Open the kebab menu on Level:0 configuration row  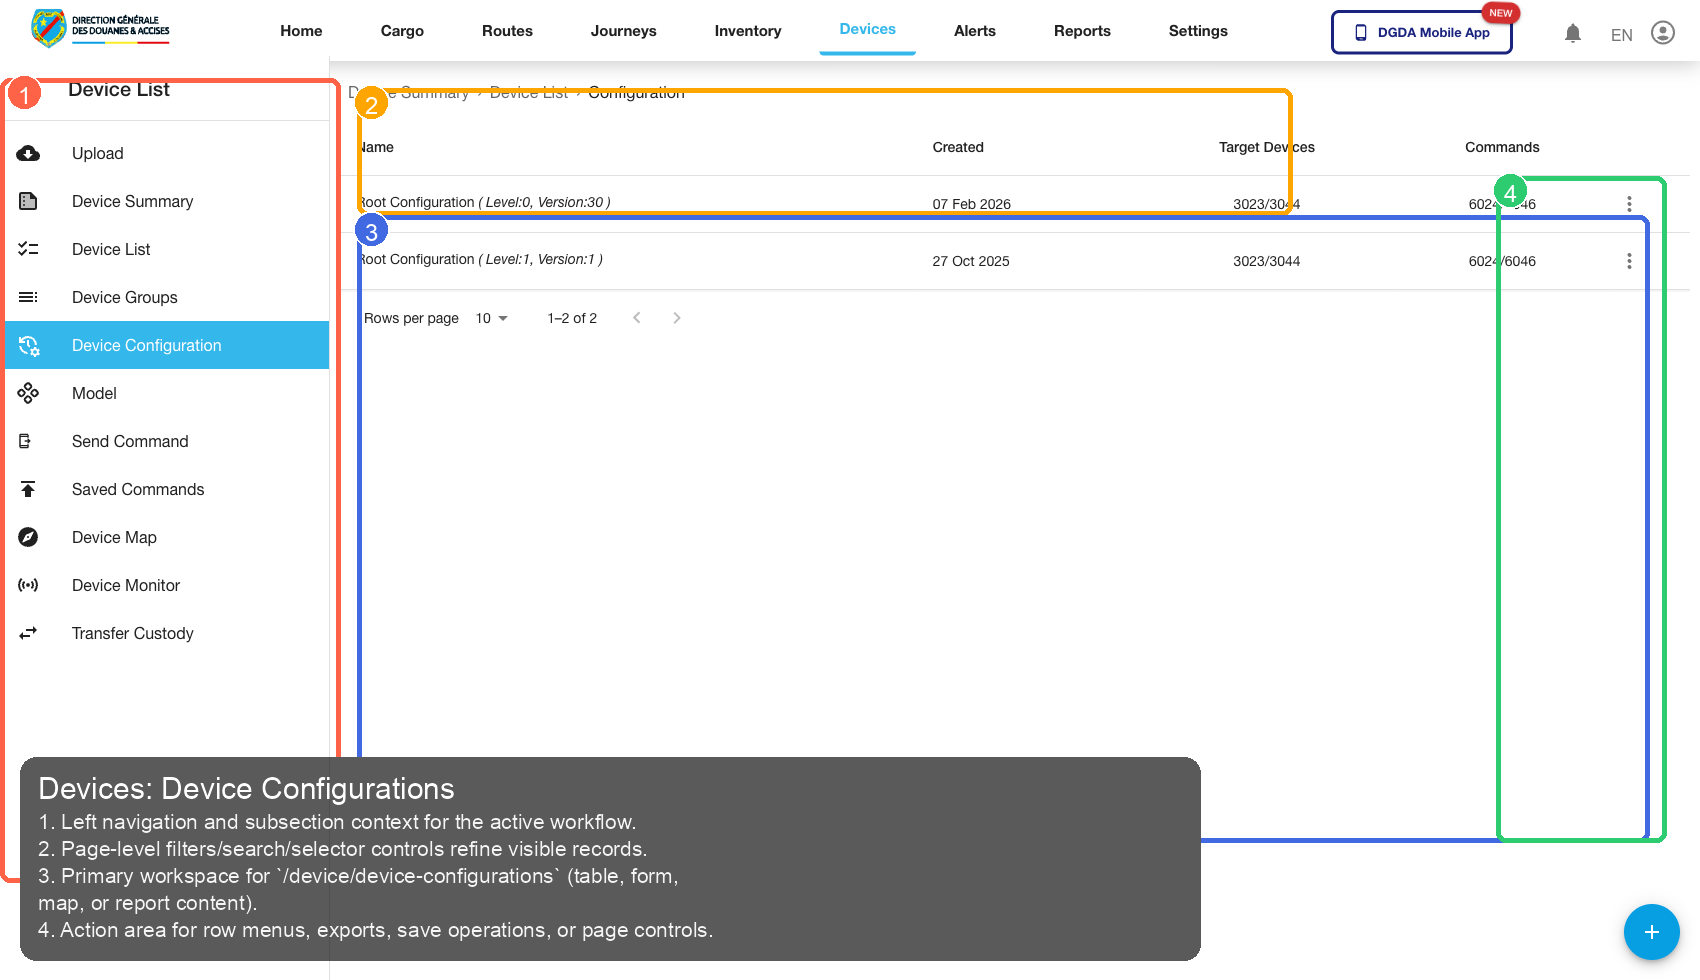pyautogui.click(x=1629, y=203)
